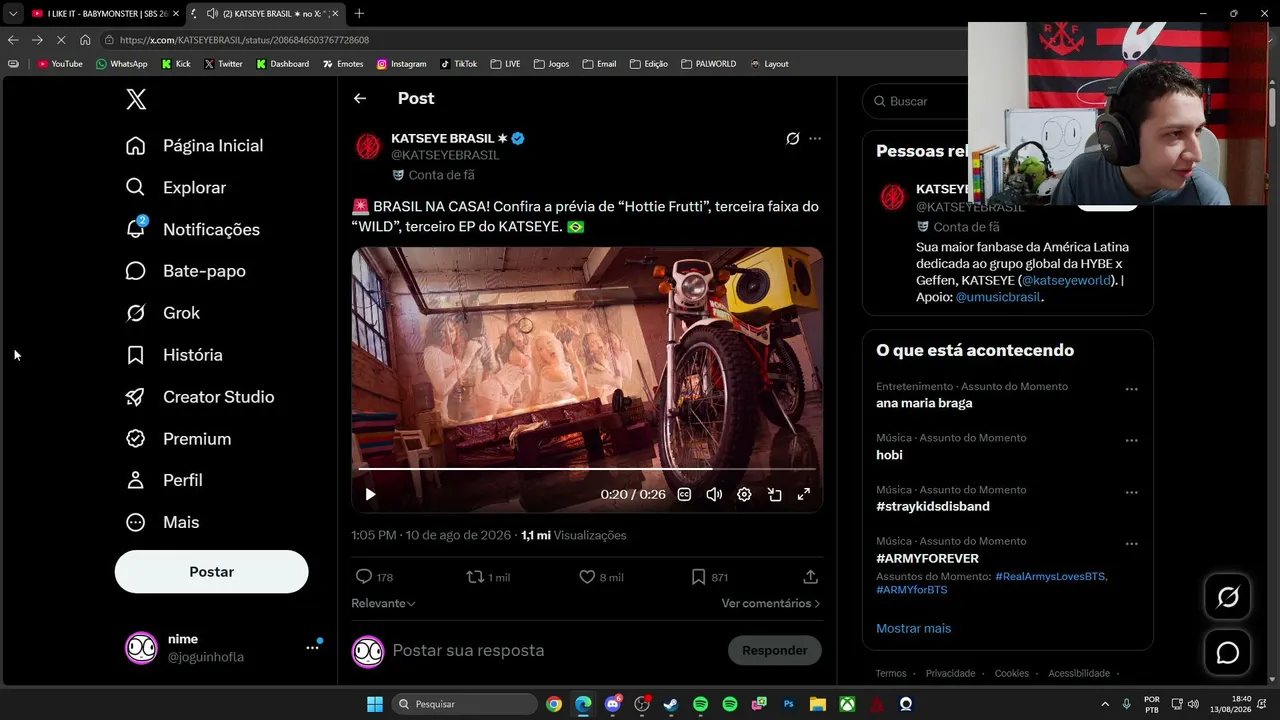The width and height of the screenshot is (1280, 720).
Task: Click Mostrar mais in trends
Action: 913,629
